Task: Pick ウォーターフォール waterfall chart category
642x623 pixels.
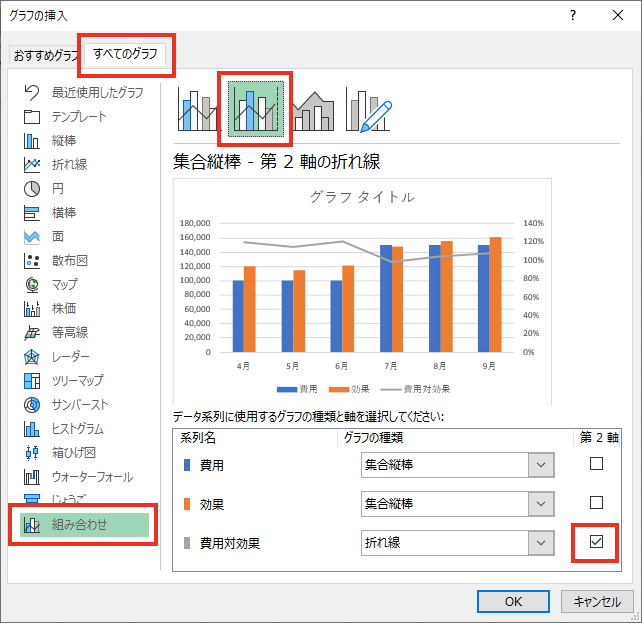Action: coord(92,477)
